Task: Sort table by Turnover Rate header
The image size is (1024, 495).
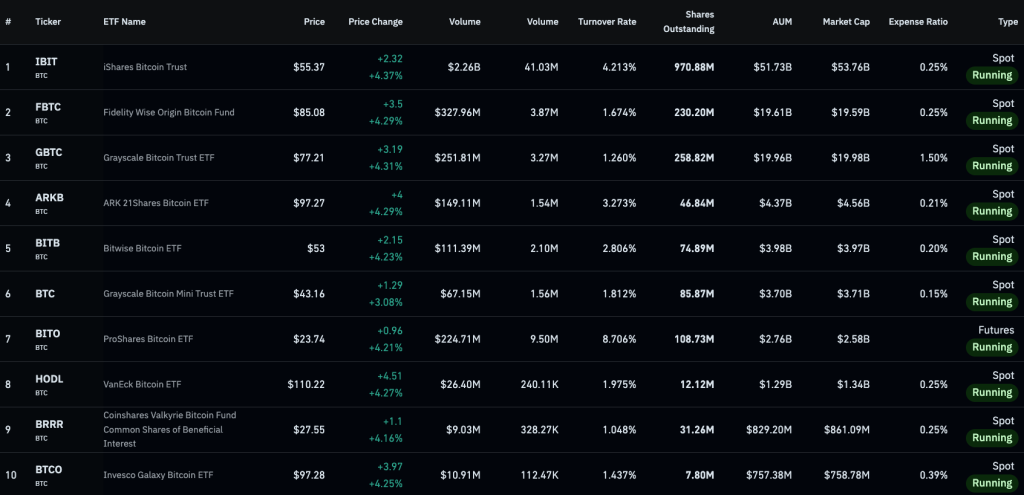Action: point(607,22)
